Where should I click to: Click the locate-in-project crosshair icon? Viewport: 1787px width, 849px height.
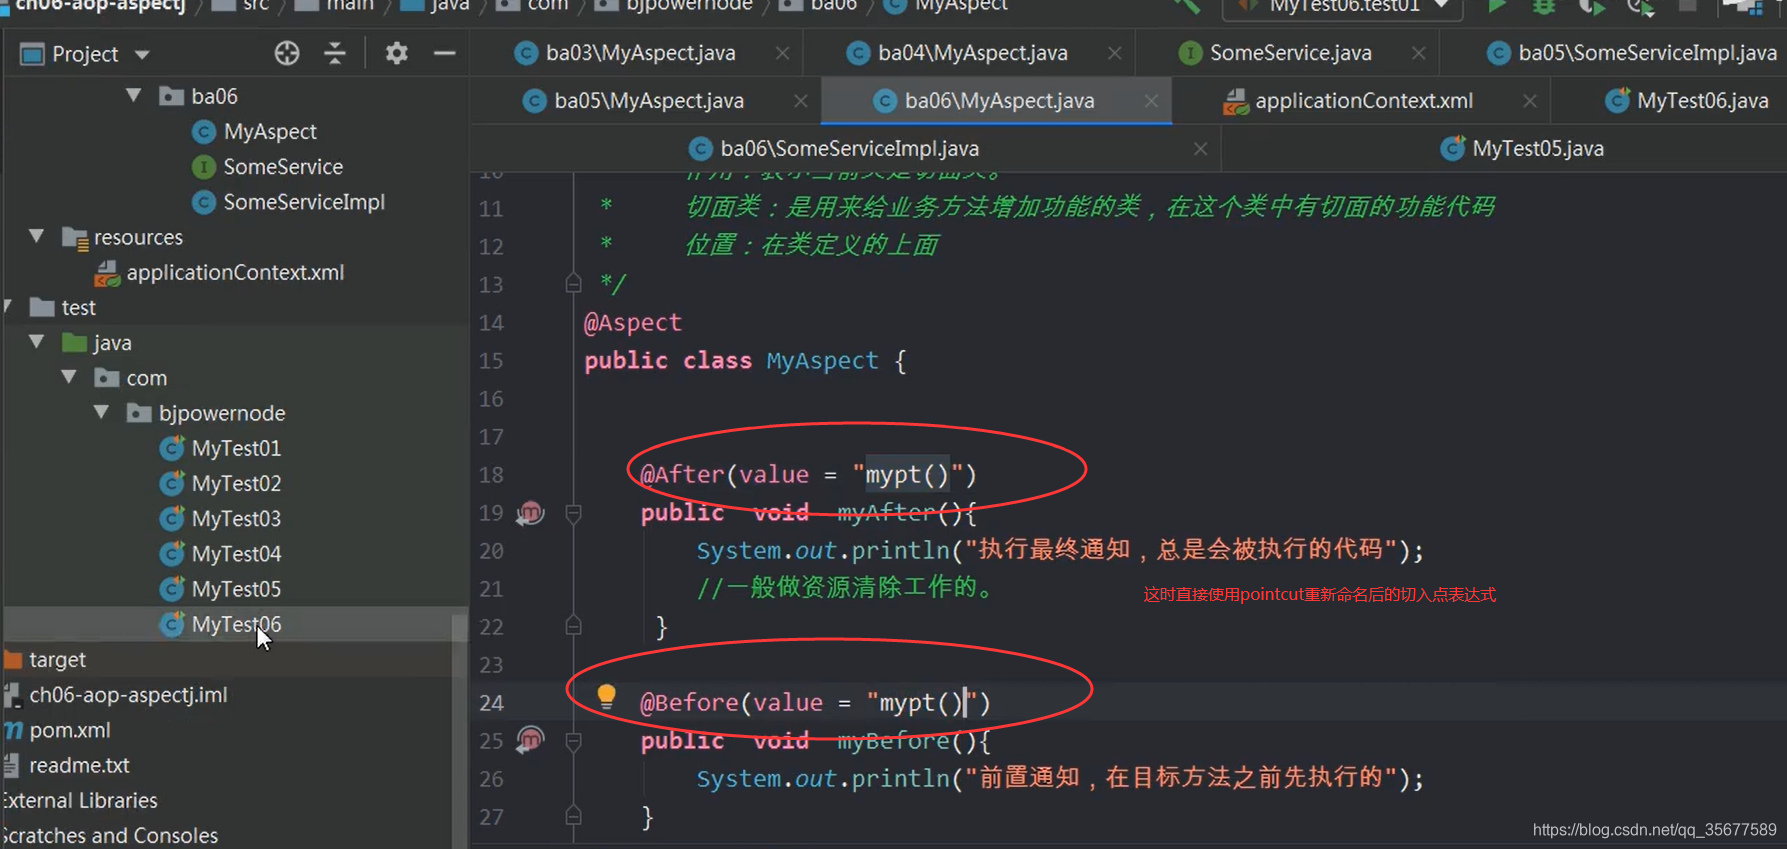(287, 53)
